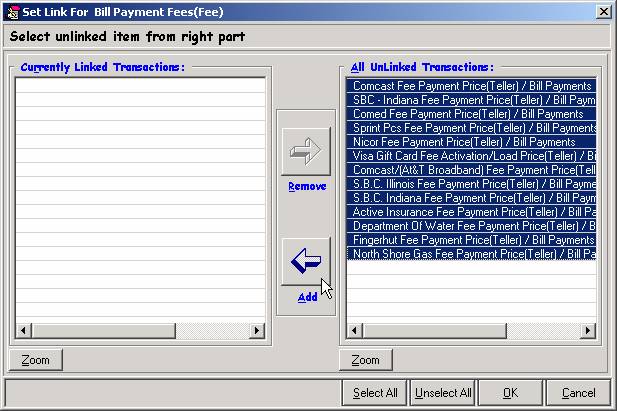Select Comed Fee Payment Price row

[471, 114]
